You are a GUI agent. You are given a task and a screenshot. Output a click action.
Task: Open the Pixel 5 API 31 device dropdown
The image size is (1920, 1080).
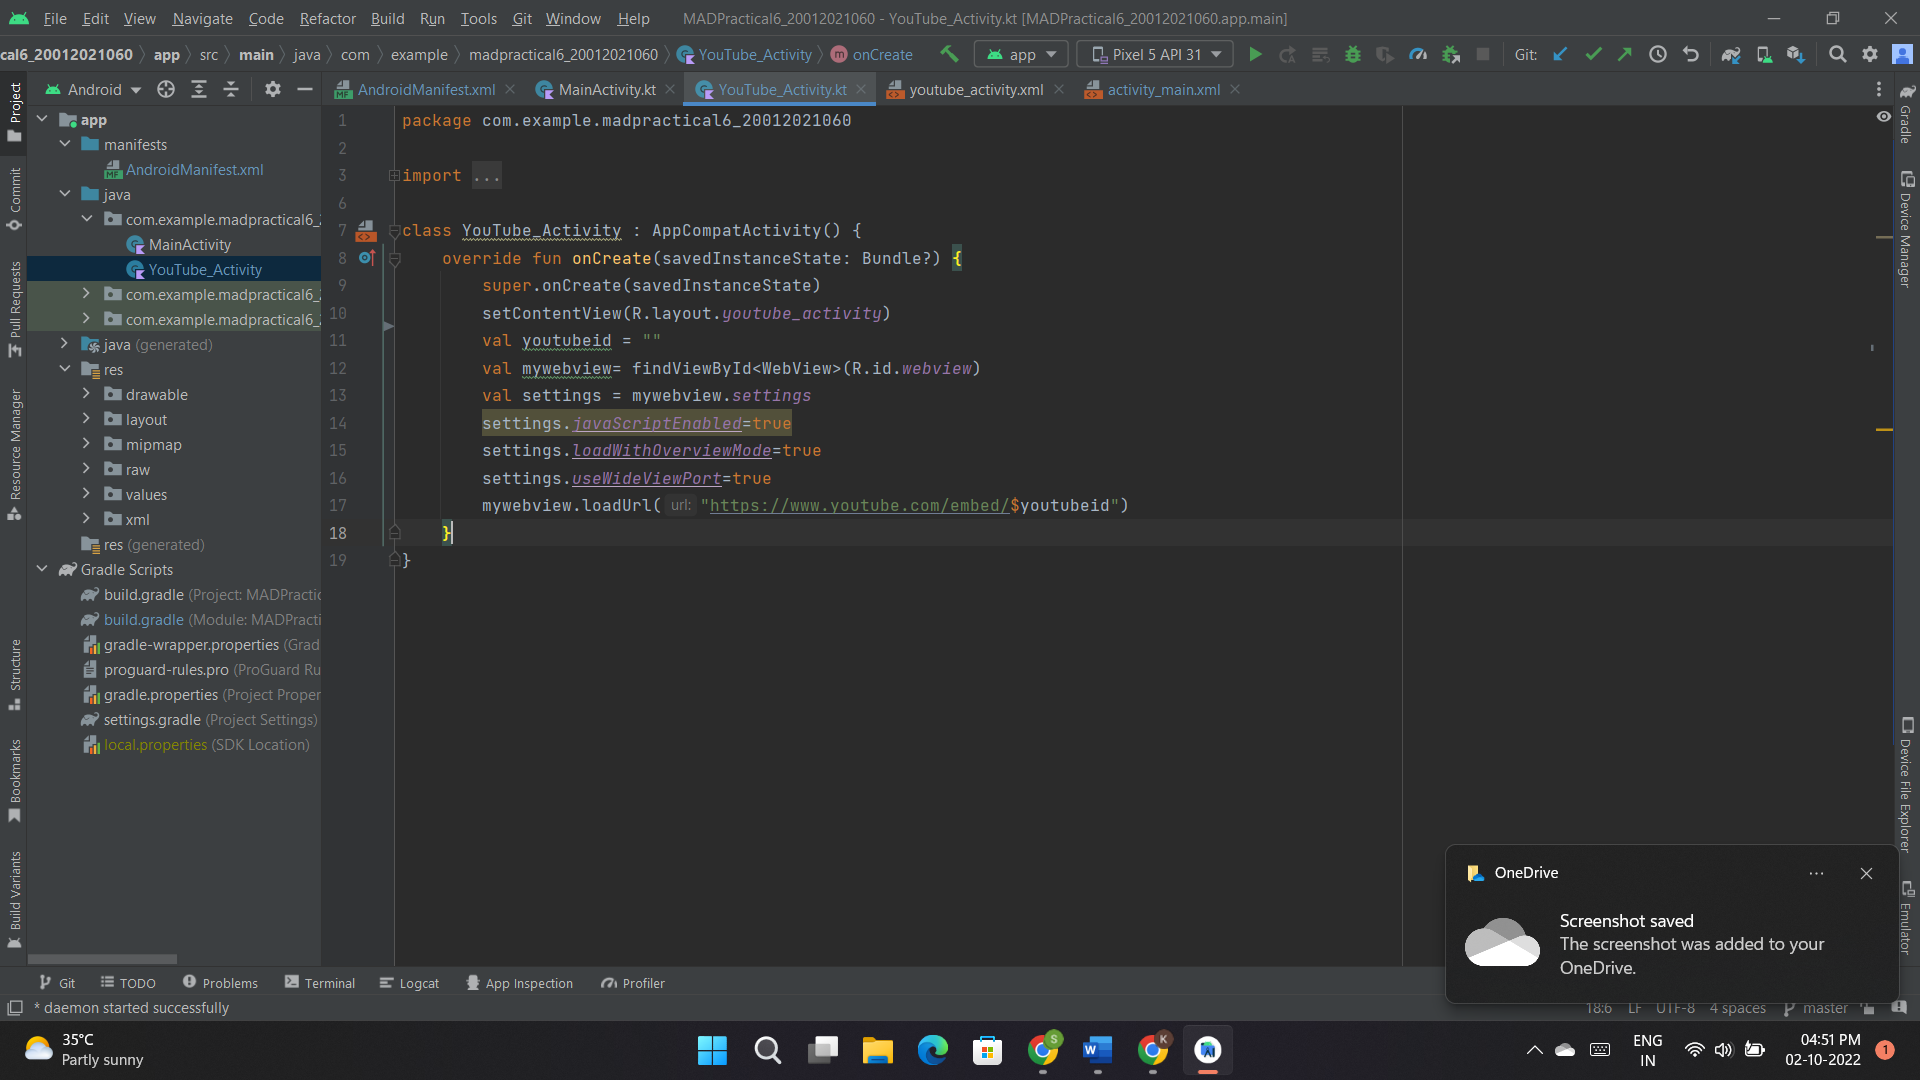(x=1153, y=54)
